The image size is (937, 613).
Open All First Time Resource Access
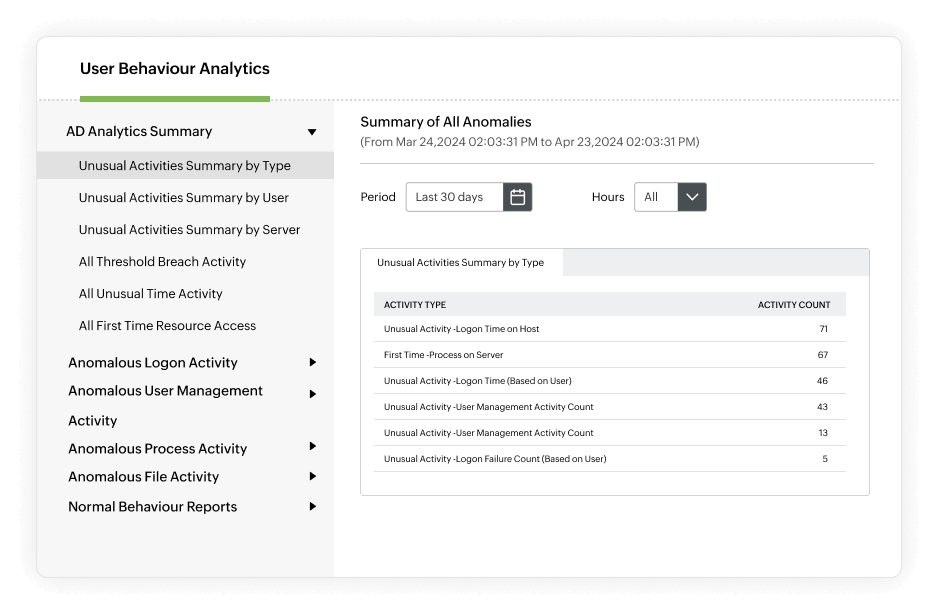pos(167,326)
